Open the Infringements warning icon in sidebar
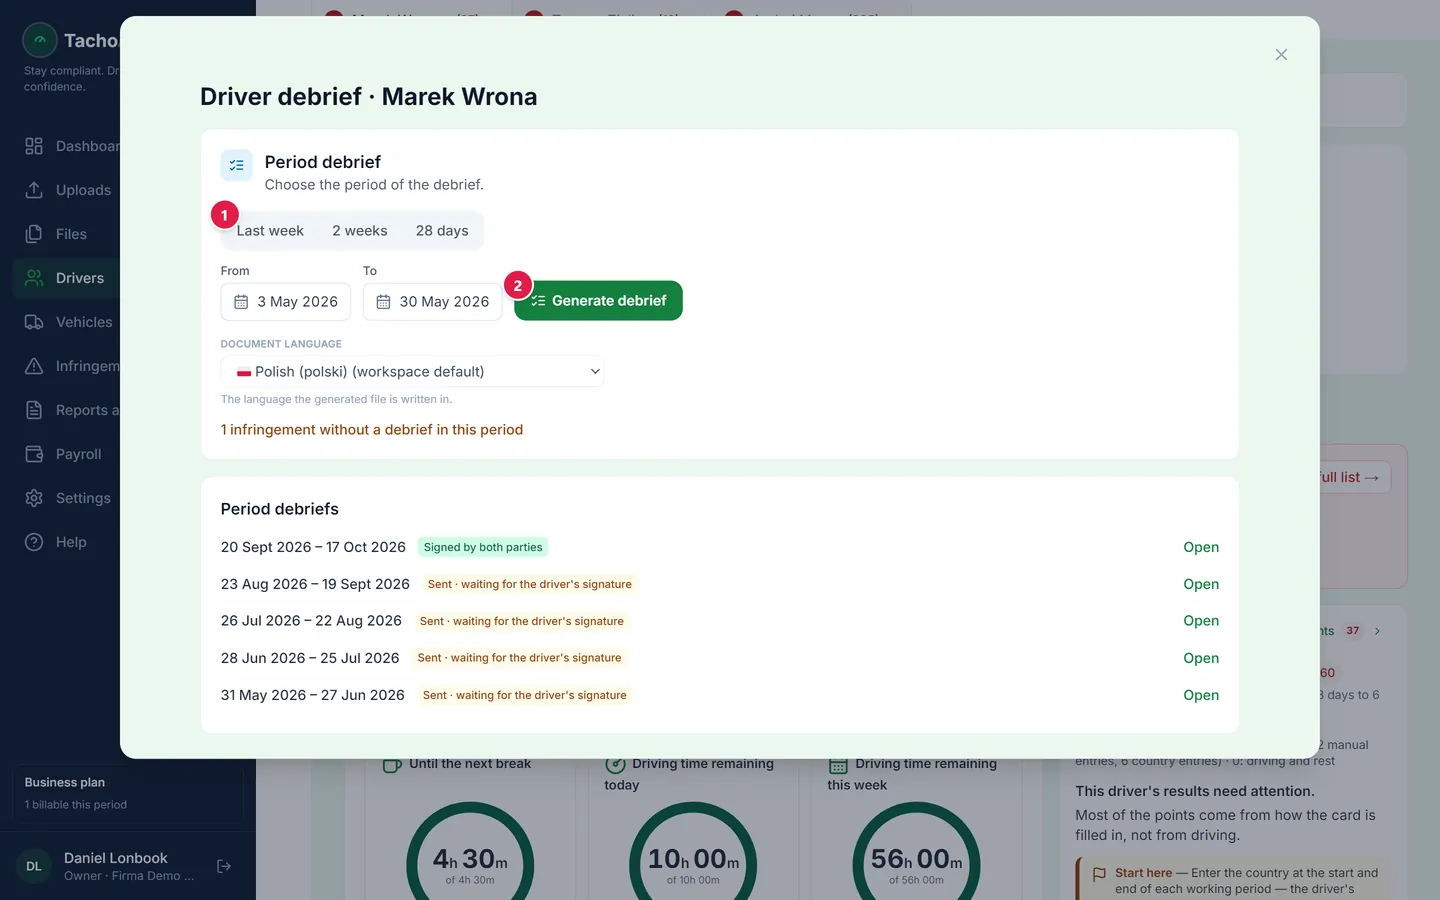 pyautogui.click(x=34, y=366)
